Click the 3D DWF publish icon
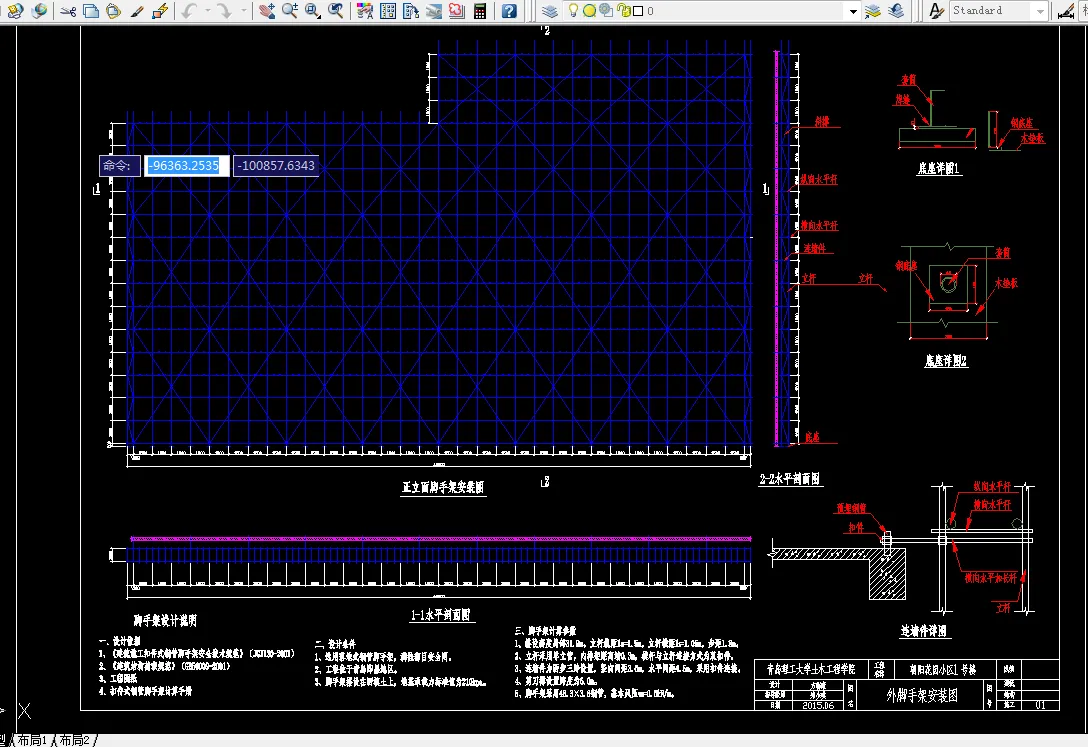Screen dimensions: 1088x747 [x=15, y=10]
